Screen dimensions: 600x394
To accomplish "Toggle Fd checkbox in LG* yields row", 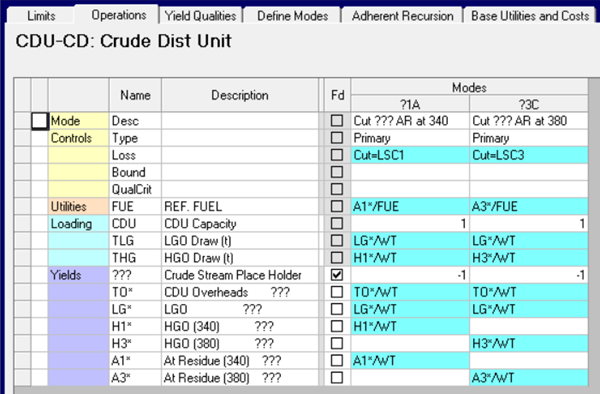I will (337, 309).
